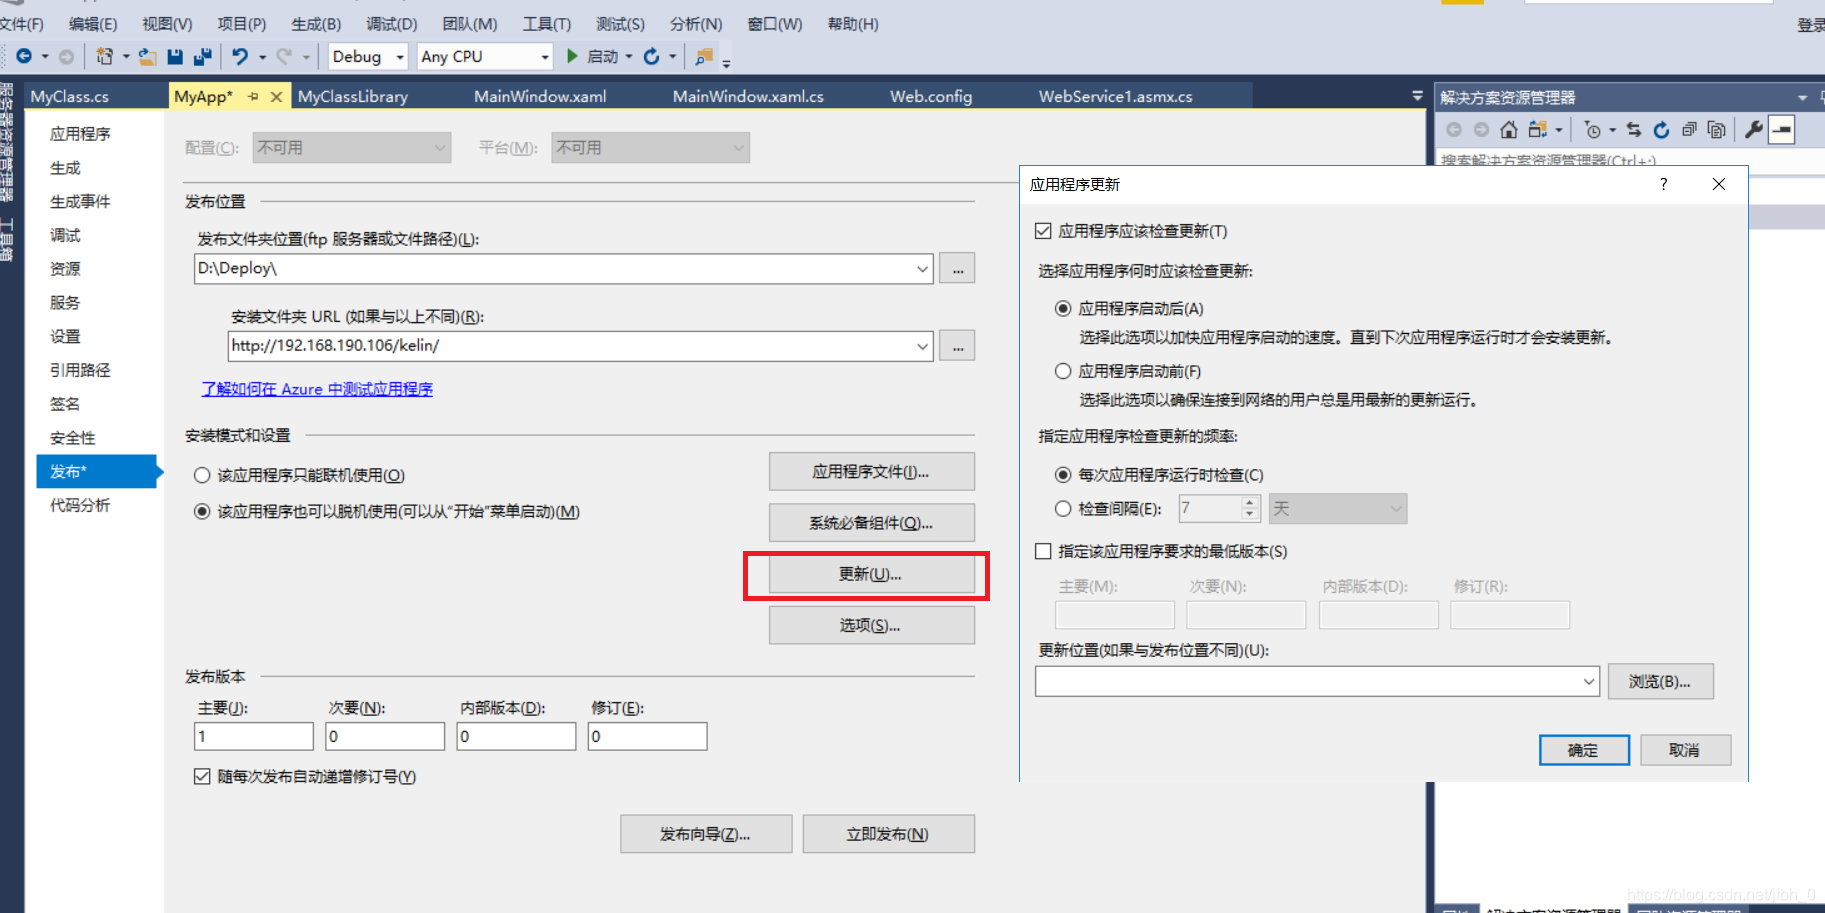Open the 调试(D) menu
The height and width of the screenshot is (913, 1825).
[391, 24]
